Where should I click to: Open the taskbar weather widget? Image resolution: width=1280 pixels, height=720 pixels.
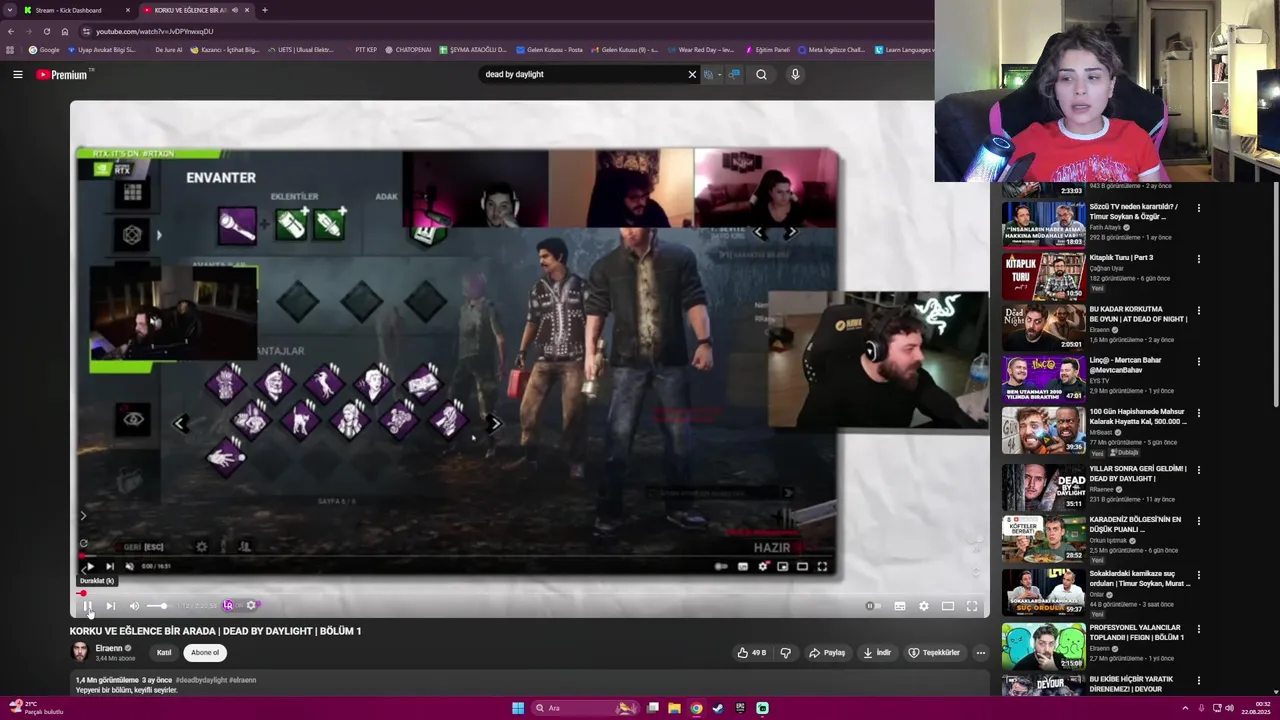coord(35,708)
